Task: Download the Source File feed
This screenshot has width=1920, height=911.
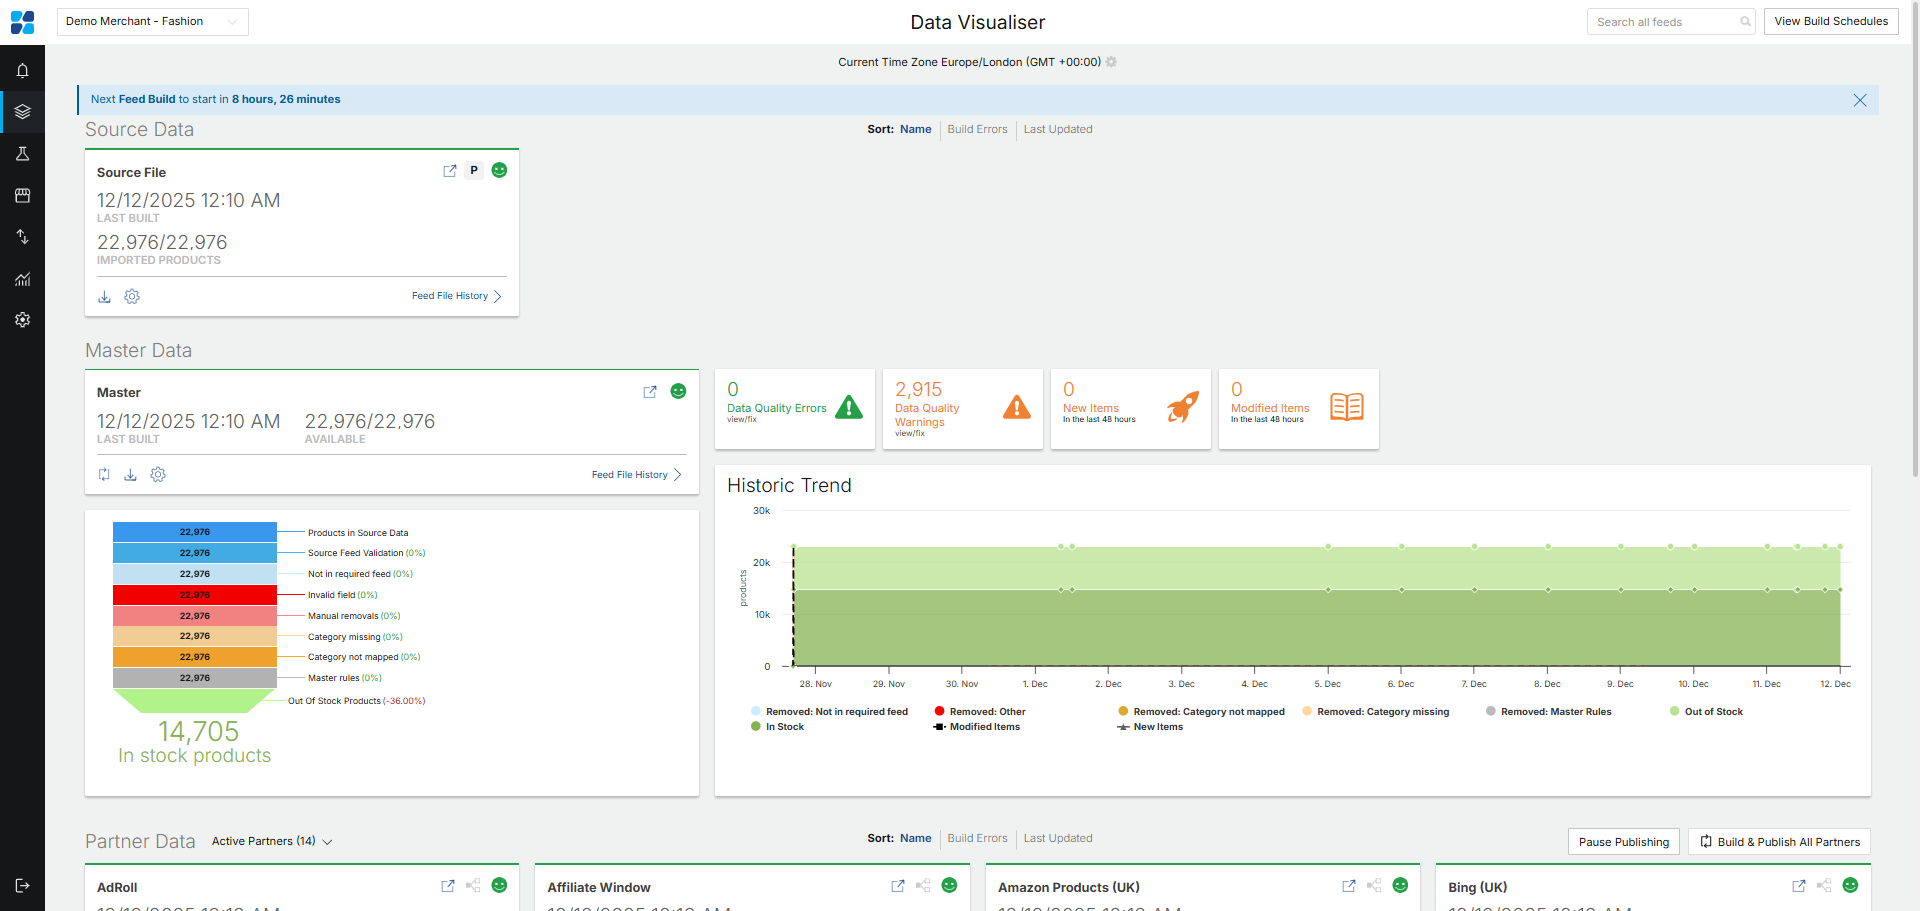Action: (x=104, y=297)
